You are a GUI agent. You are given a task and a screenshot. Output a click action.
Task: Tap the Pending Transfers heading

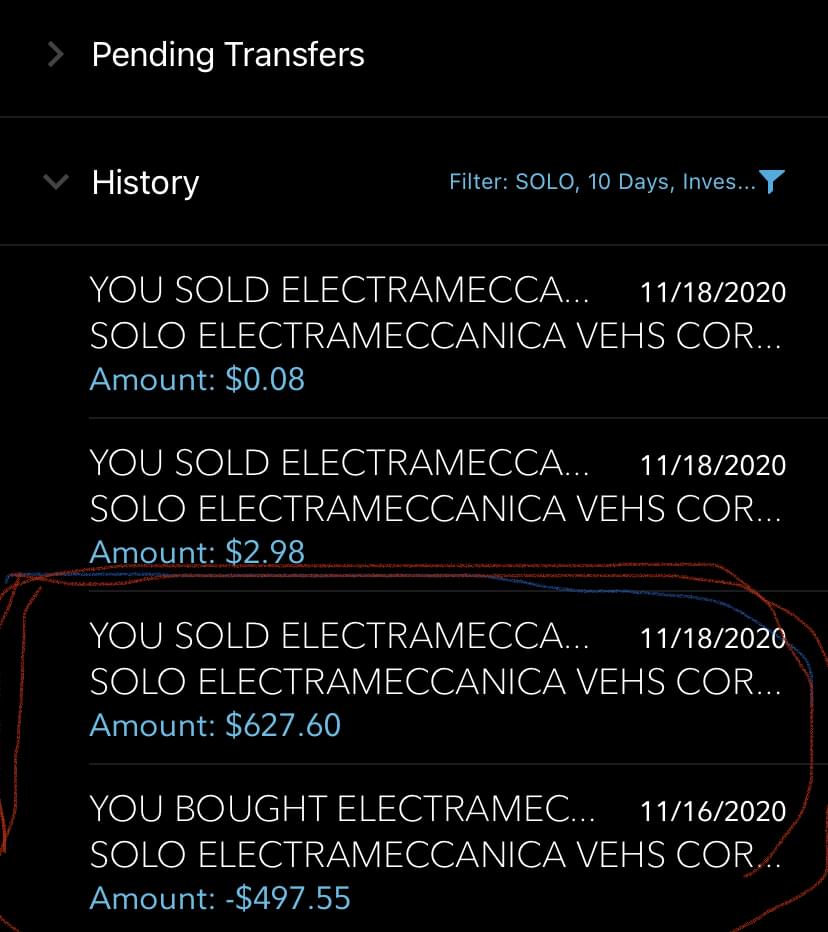click(x=228, y=55)
